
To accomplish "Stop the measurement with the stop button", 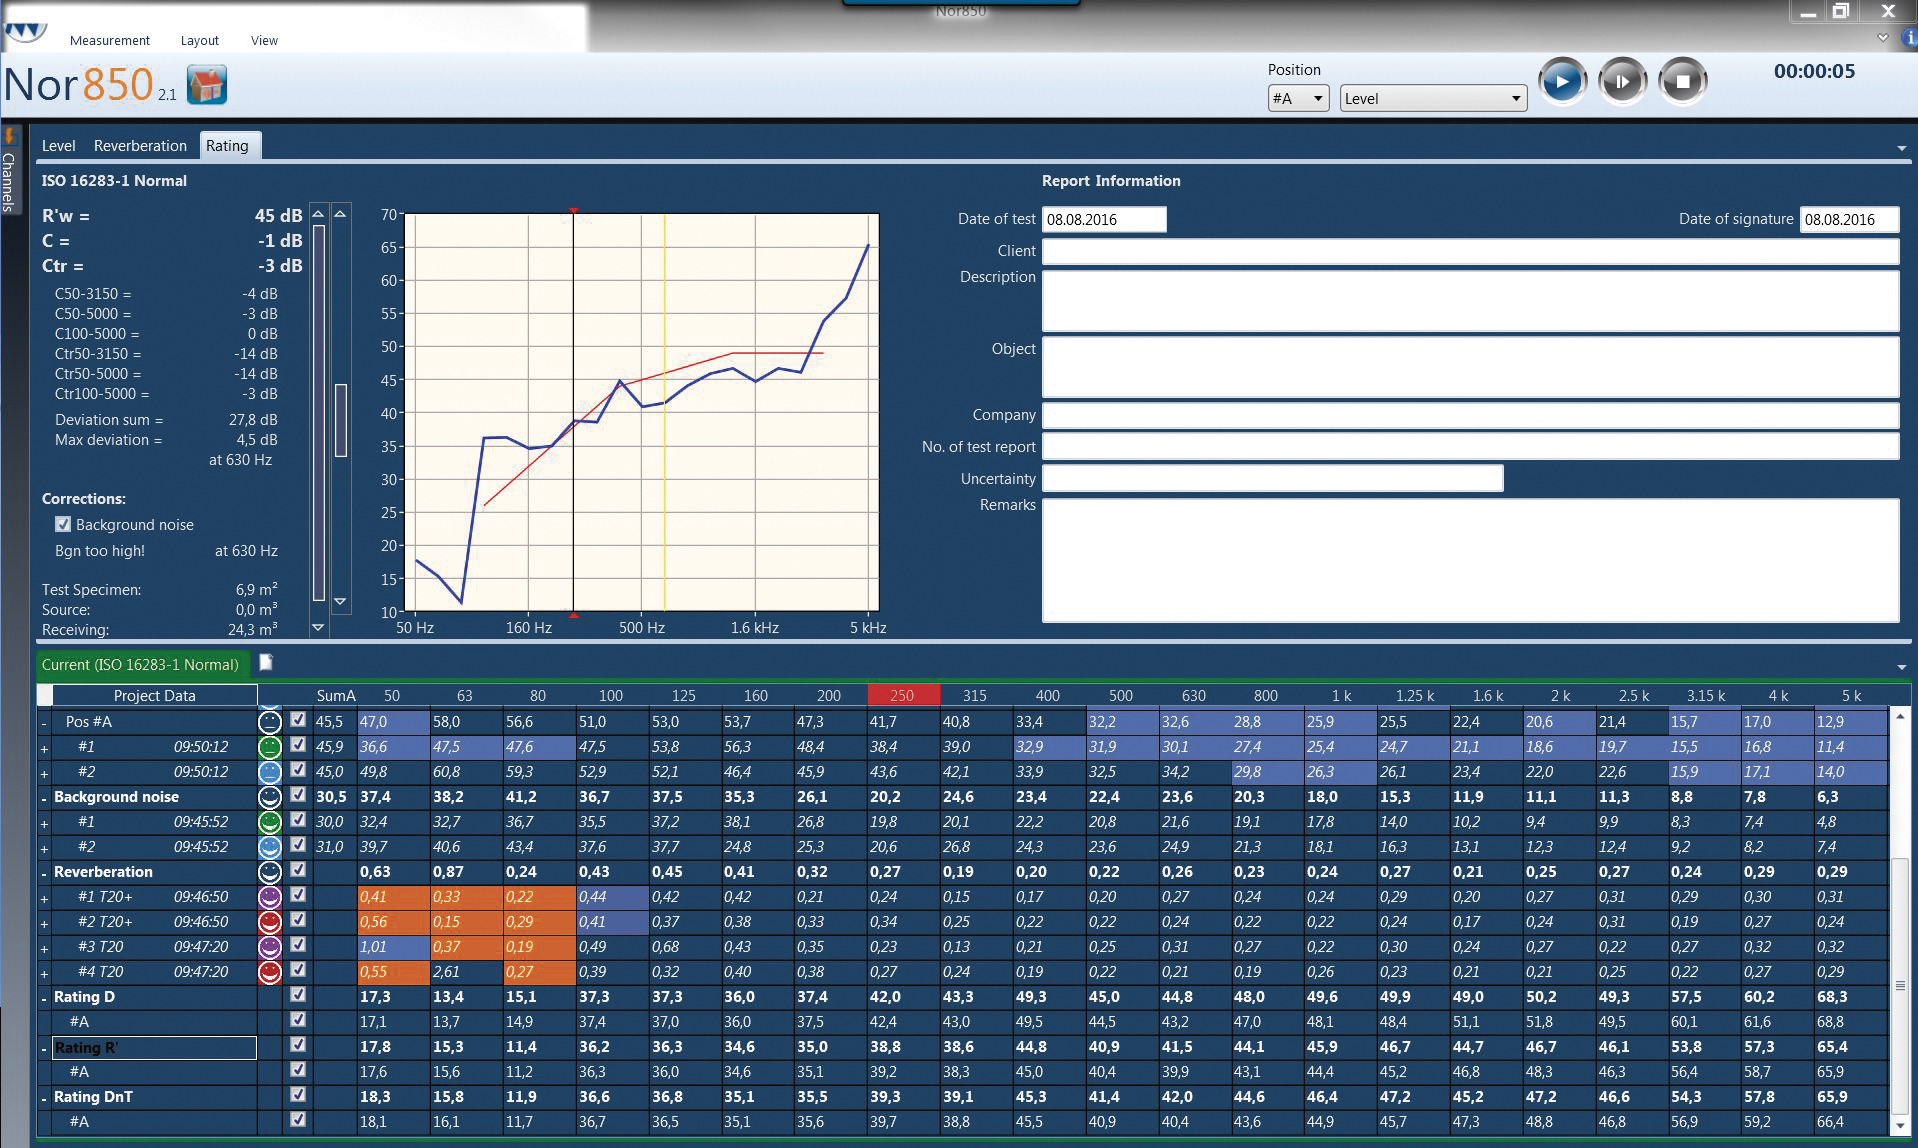I will (1682, 82).
